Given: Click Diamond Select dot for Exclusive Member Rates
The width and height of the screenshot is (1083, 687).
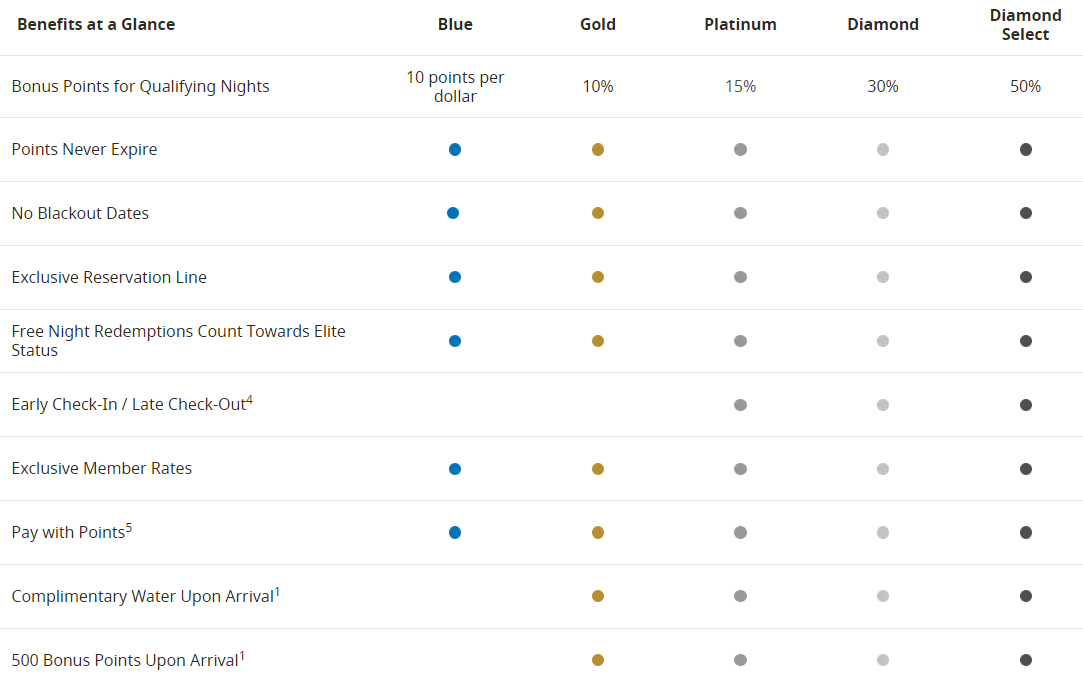Looking at the screenshot, I should tap(1026, 469).
